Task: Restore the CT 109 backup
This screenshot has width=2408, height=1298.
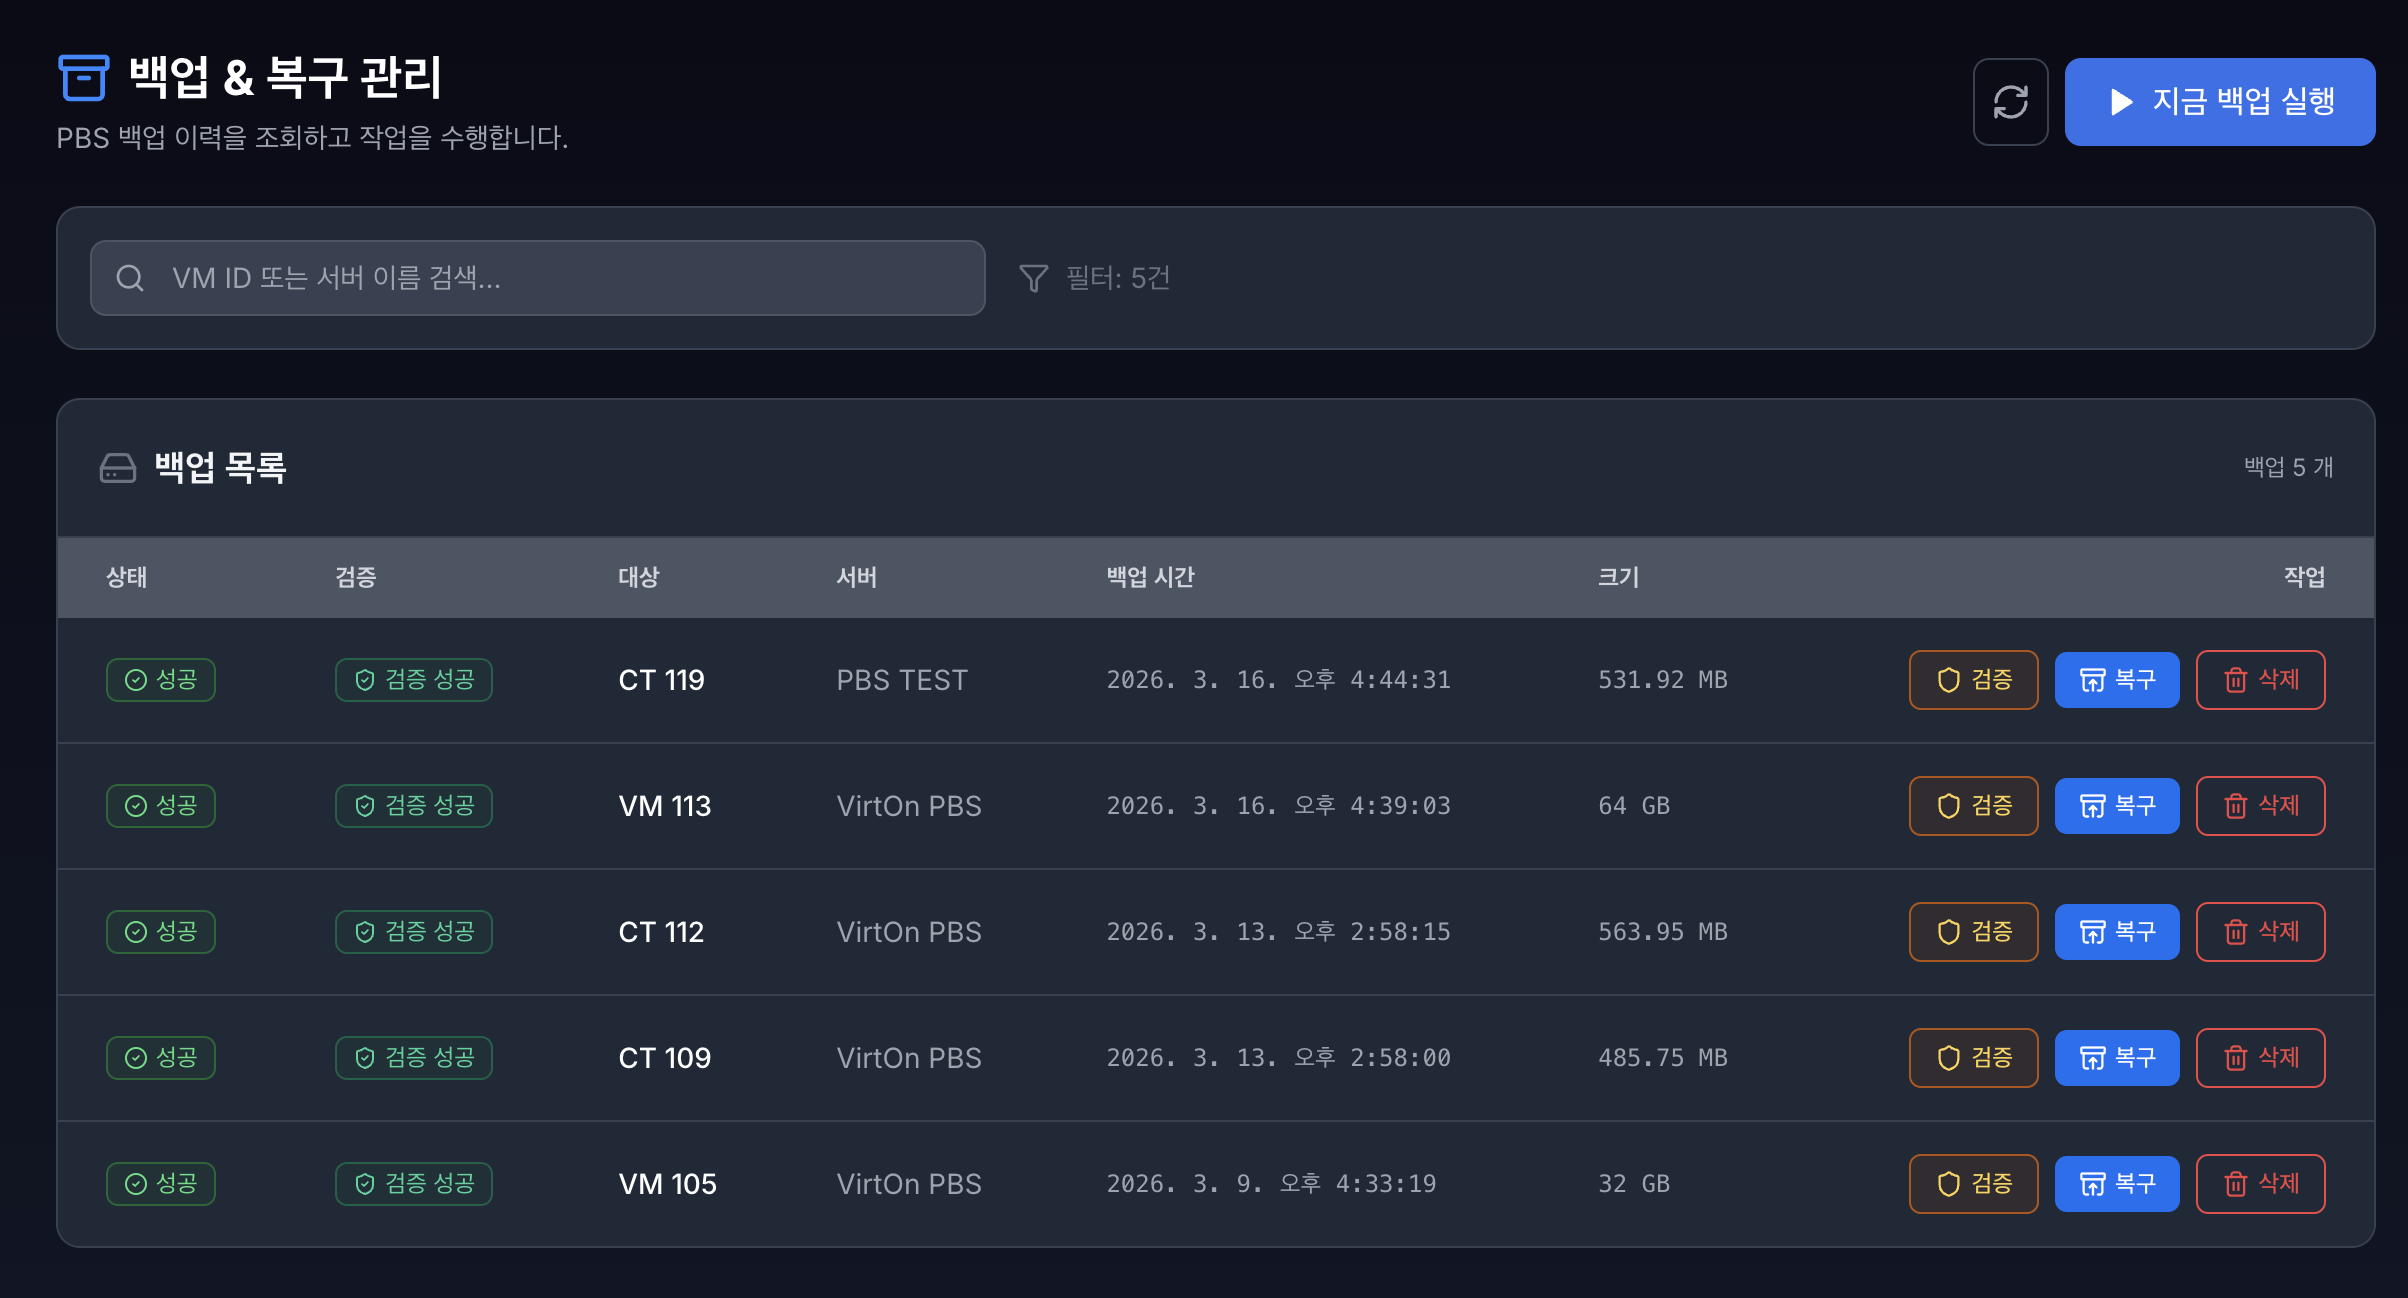Action: [x=2116, y=1058]
